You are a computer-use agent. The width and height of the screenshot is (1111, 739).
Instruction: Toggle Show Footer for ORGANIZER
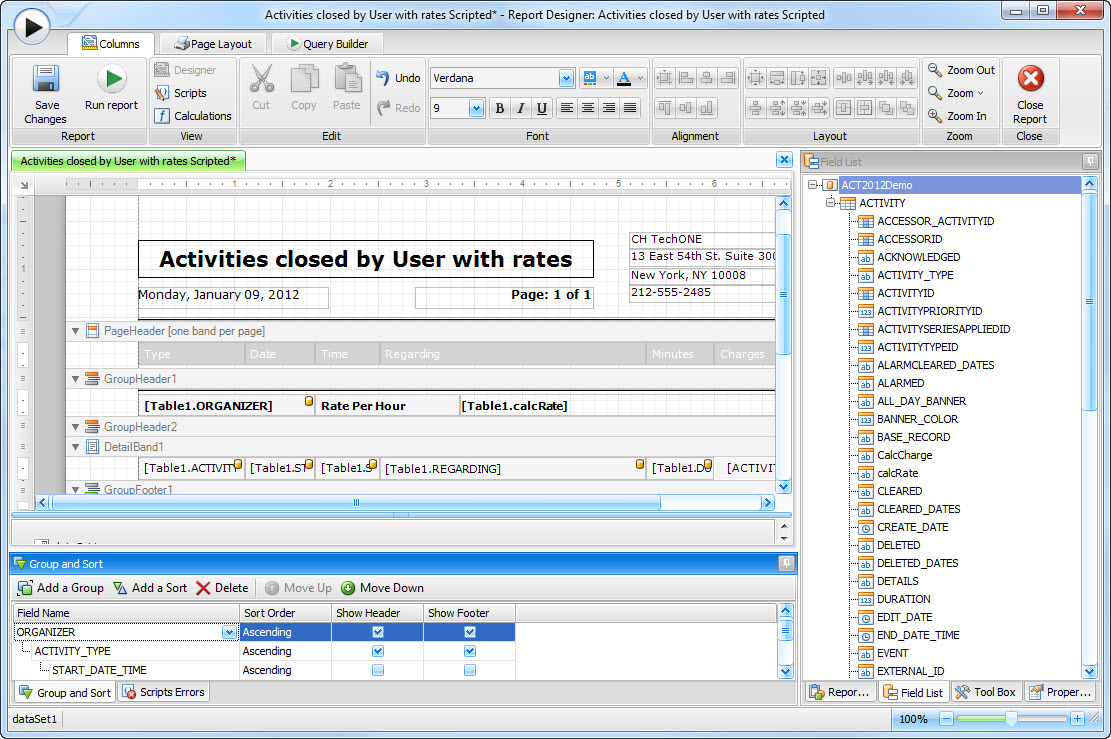click(470, 632)
